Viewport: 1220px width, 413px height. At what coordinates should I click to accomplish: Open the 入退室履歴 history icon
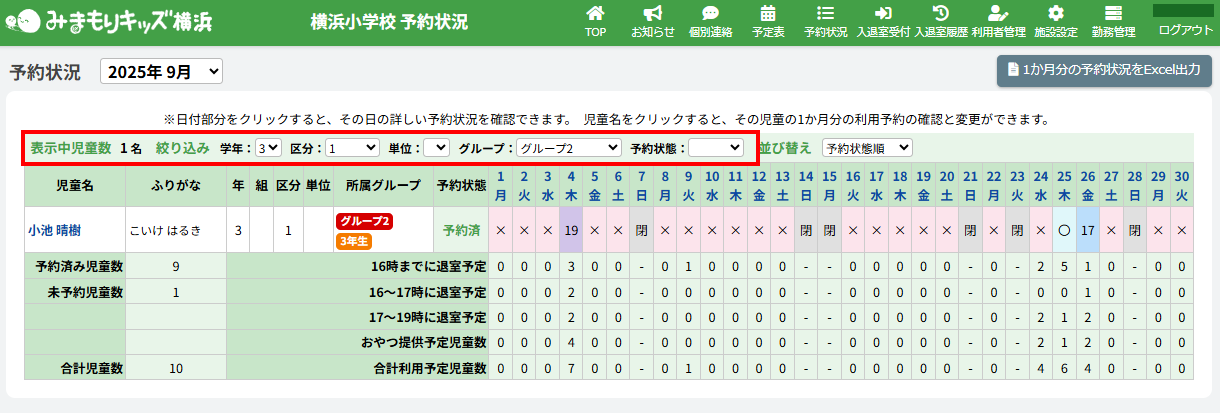tap(940, 14)
